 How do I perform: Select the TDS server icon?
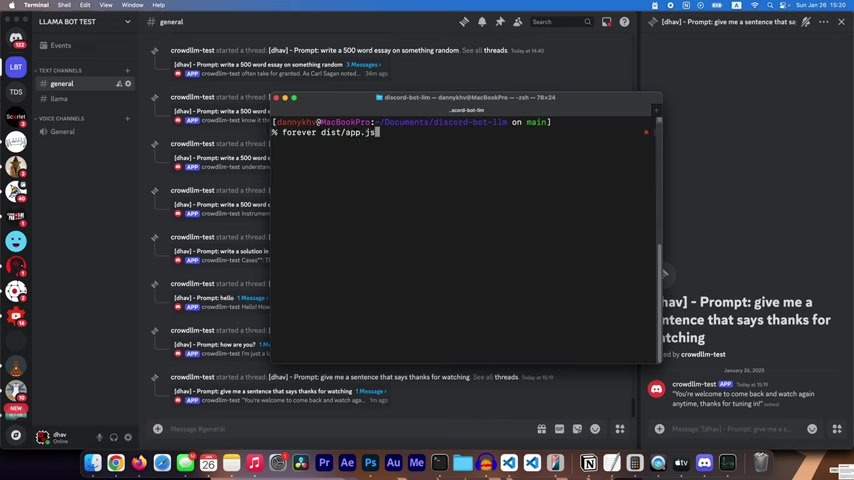click(x=16, y=92)
